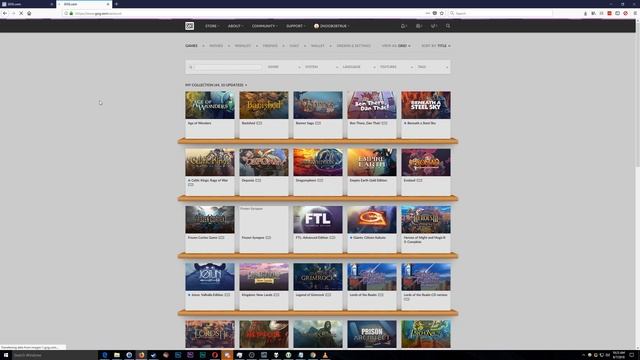Open File Explorer from the taskbar
640x360 pixels.
pyautogui.click(x=117, y=355)
